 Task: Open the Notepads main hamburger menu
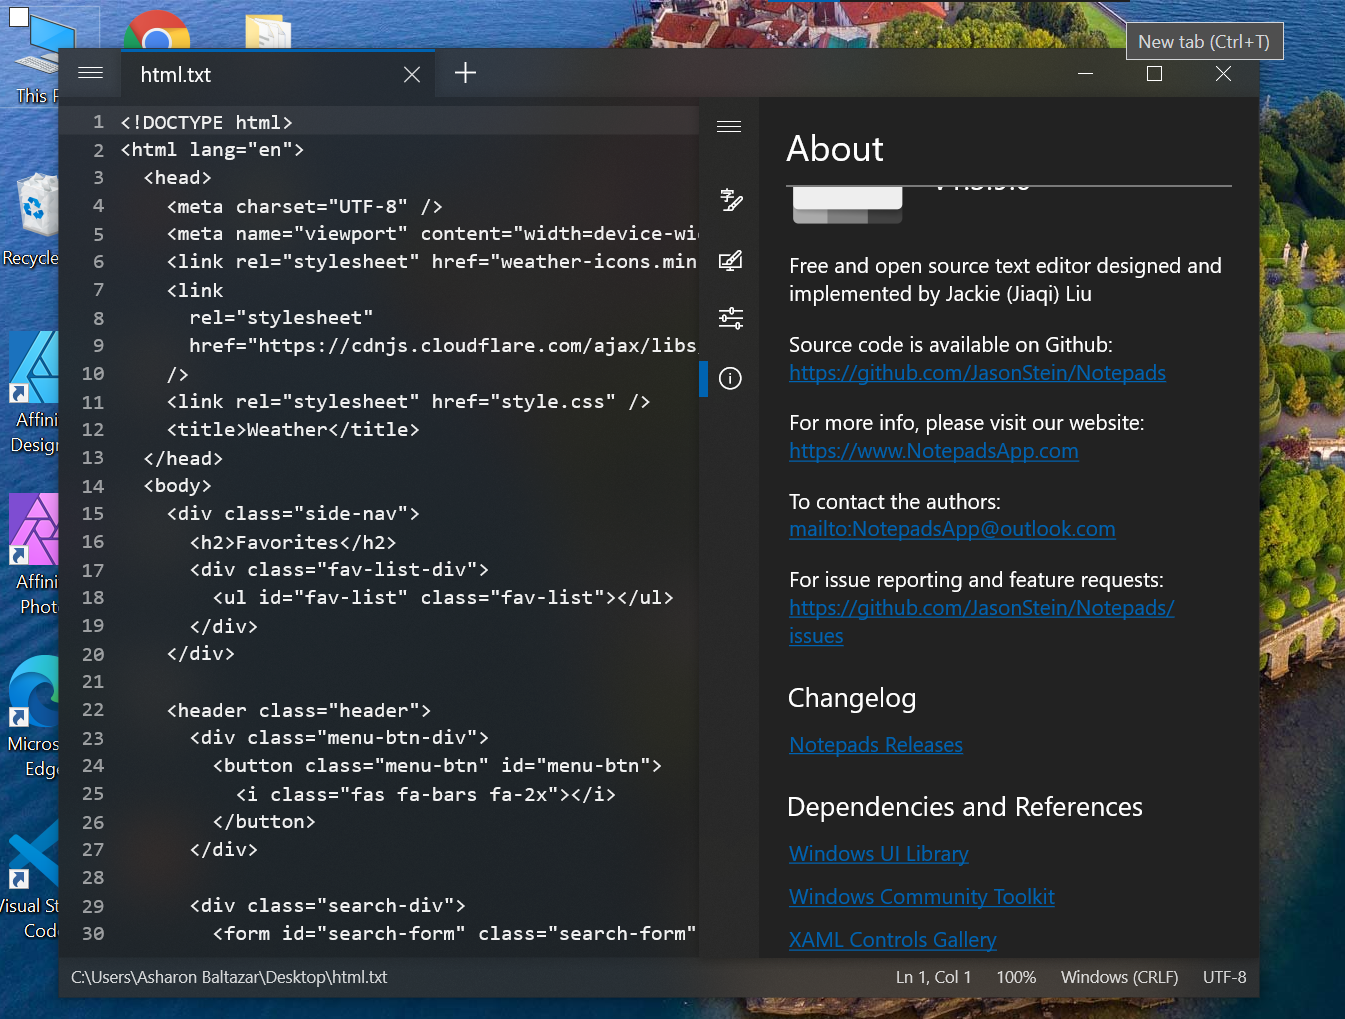[91, 73]
